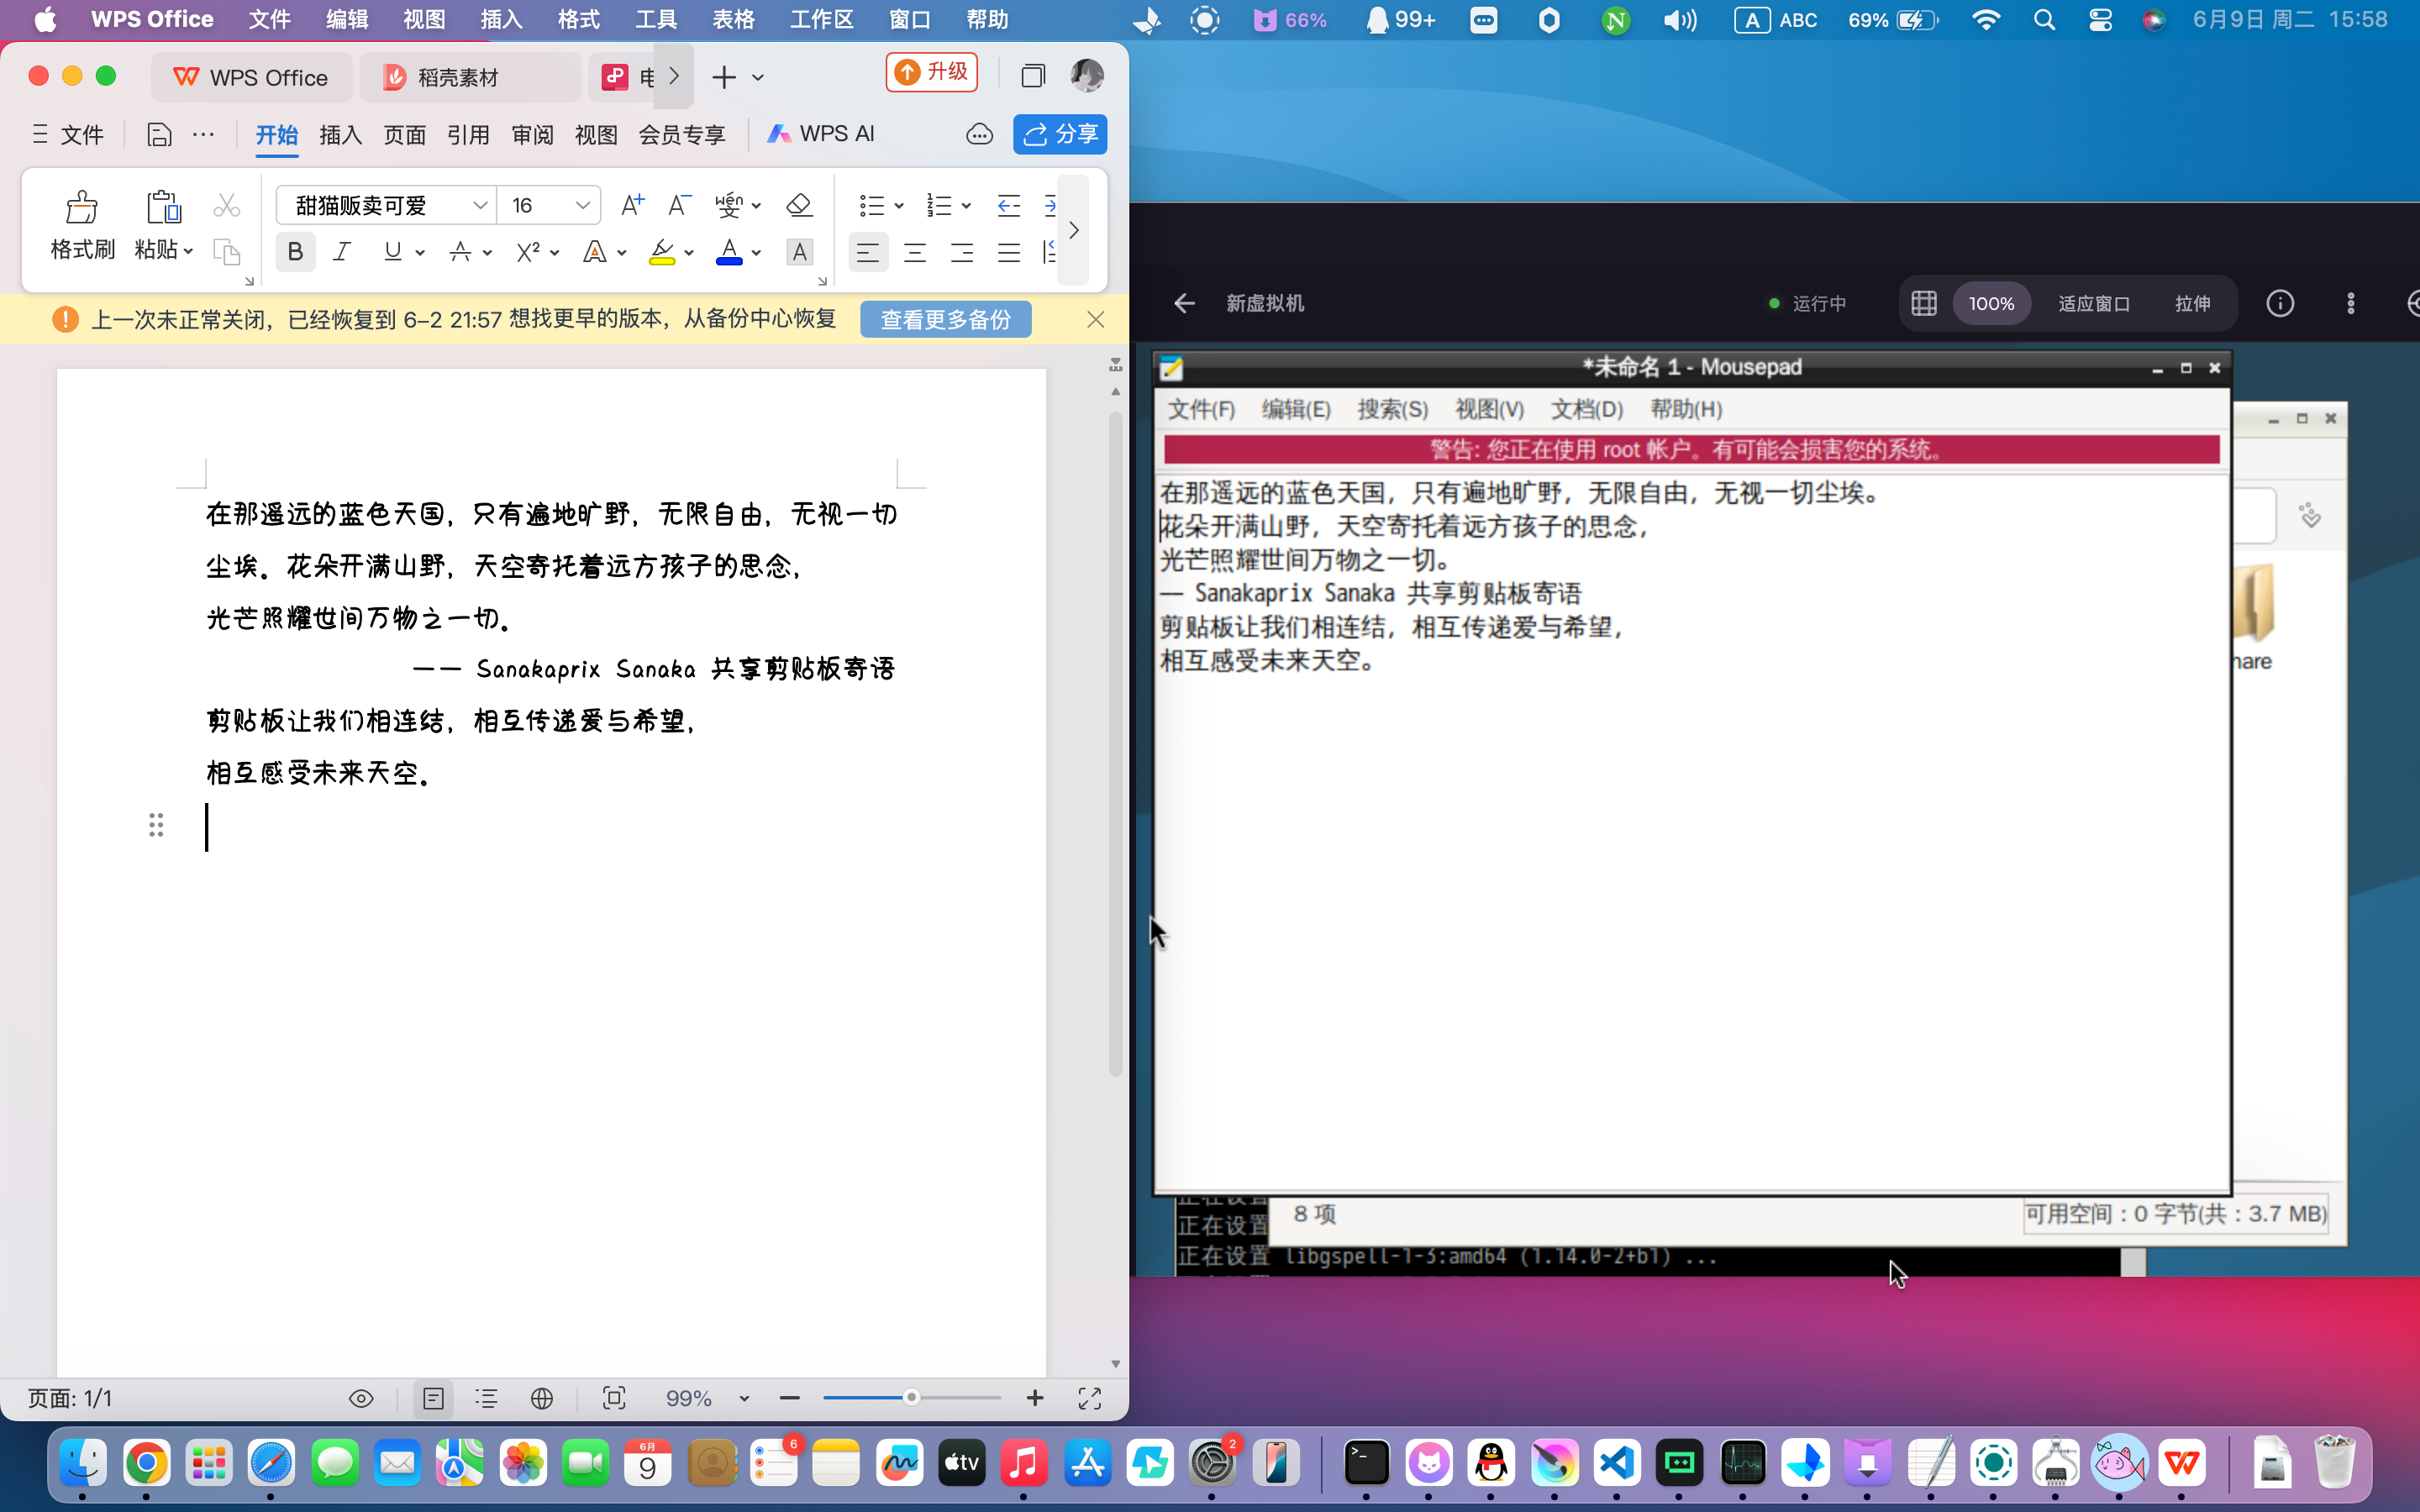Click the Format Painter brush icon
Screen dimensions: 2420x1512
point(81,207)
